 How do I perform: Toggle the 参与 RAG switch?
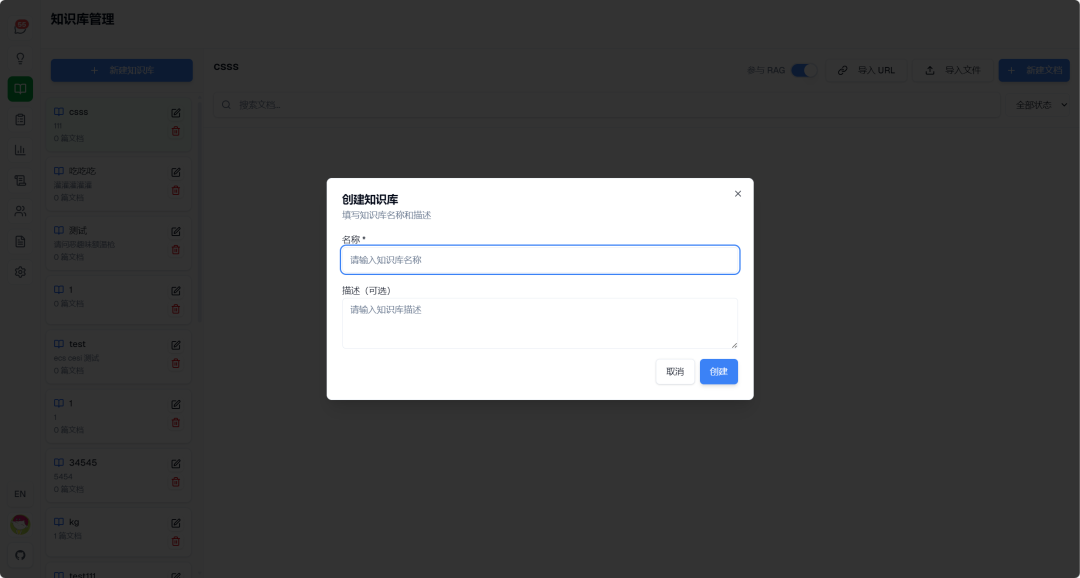pyautogui.click(x=803, y=70)
